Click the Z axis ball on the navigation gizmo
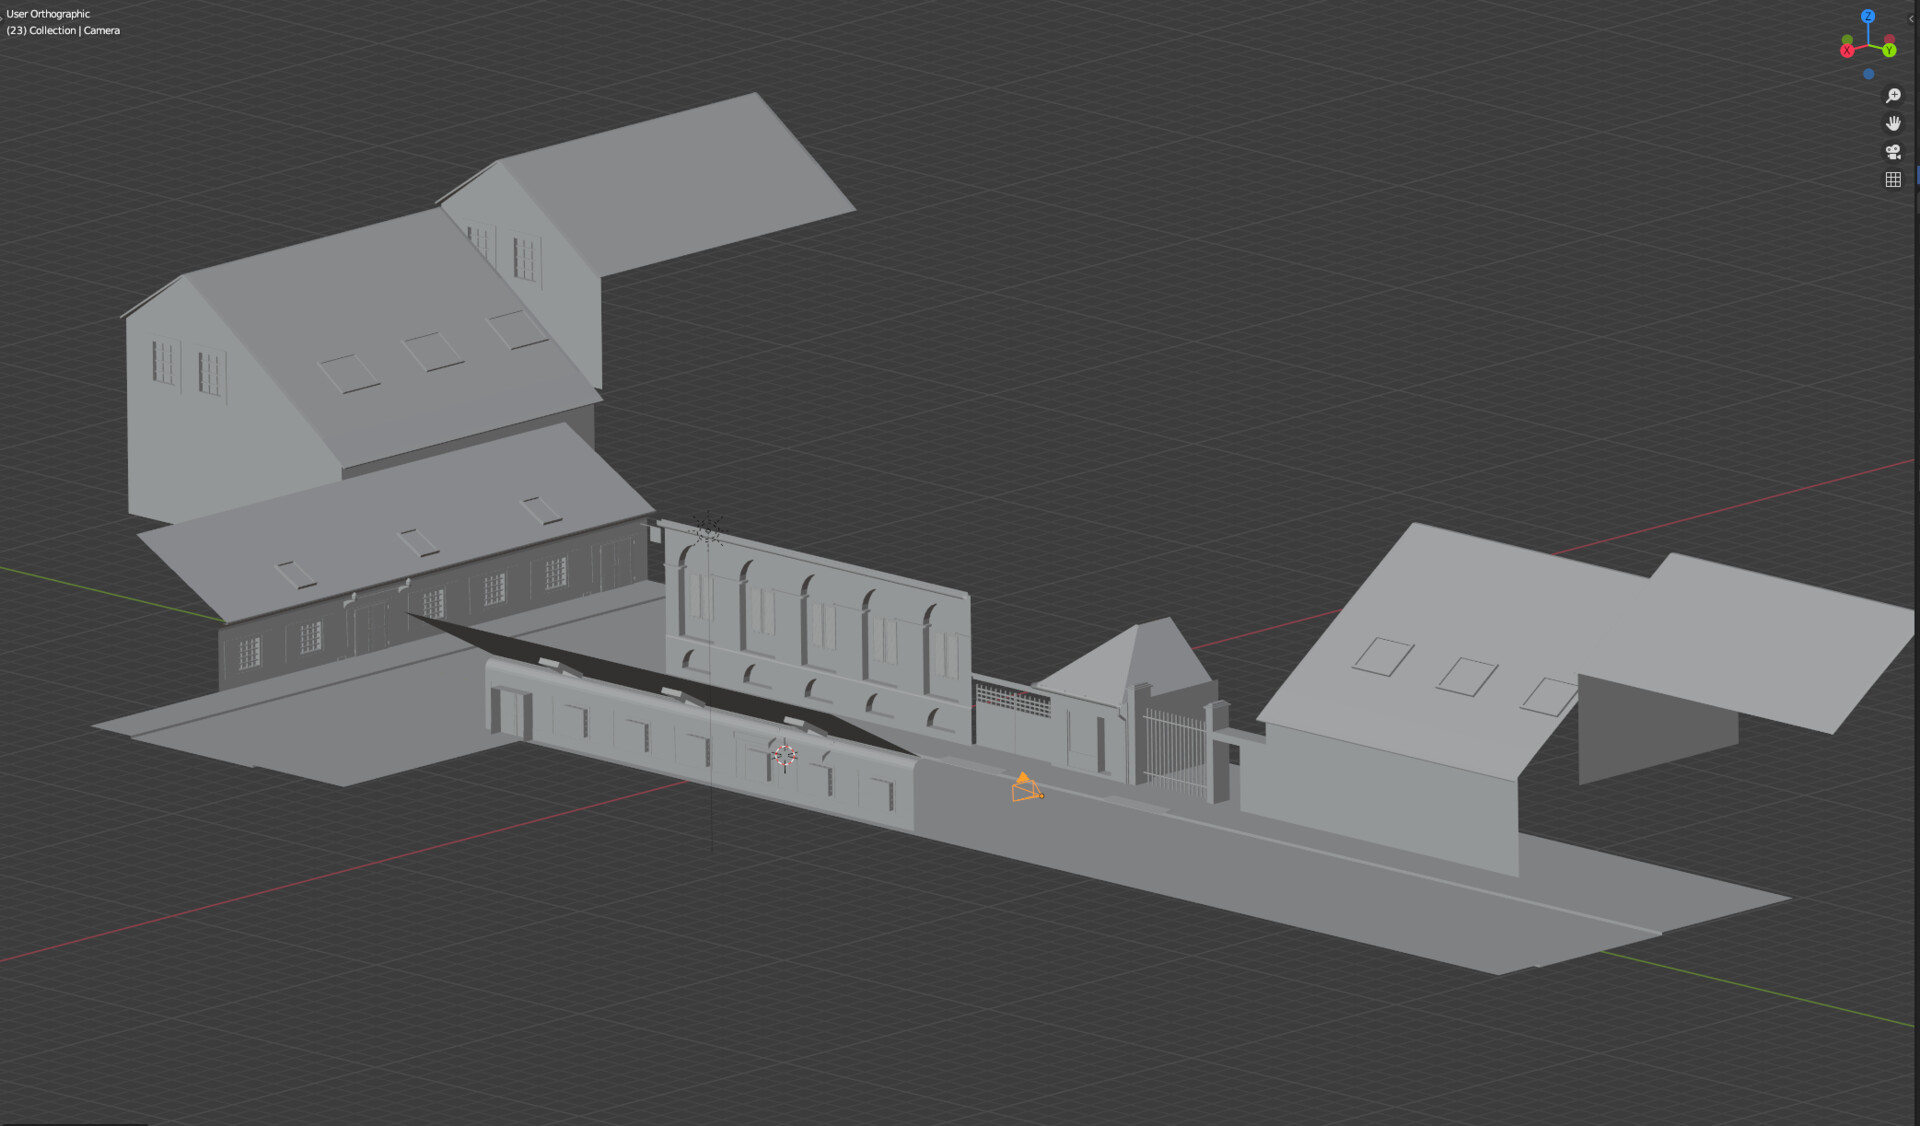 coord(1868,17)
